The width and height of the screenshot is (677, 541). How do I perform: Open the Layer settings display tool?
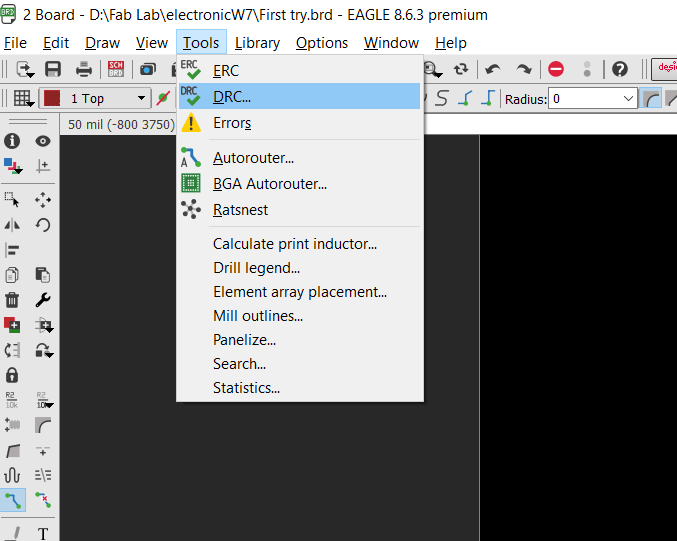[x=13, y=166]
